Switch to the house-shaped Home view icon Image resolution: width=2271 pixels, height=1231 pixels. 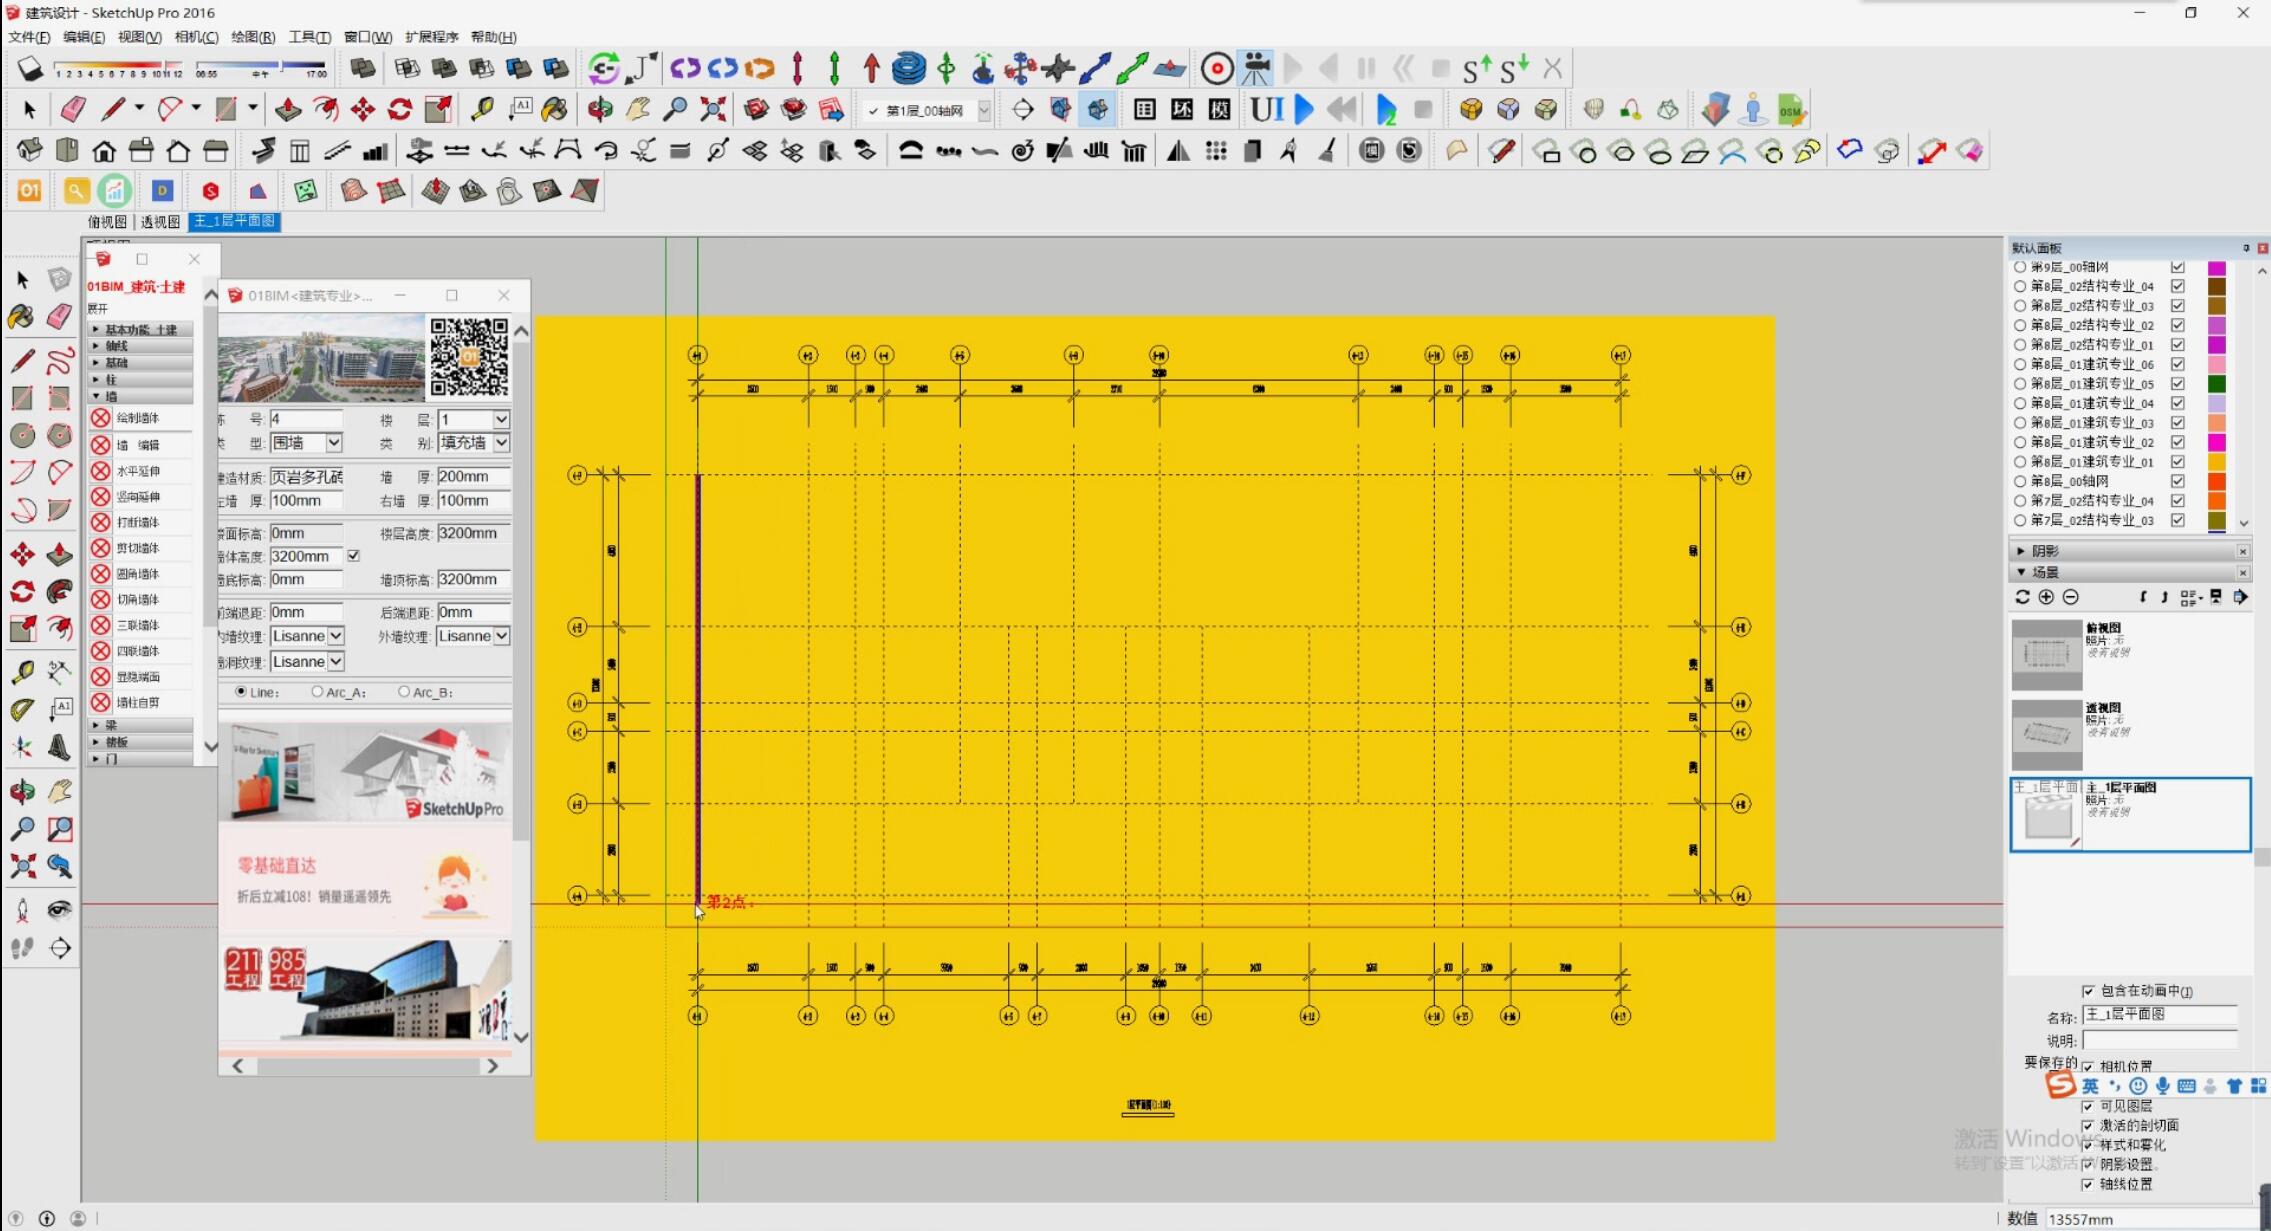coord(103,151)
